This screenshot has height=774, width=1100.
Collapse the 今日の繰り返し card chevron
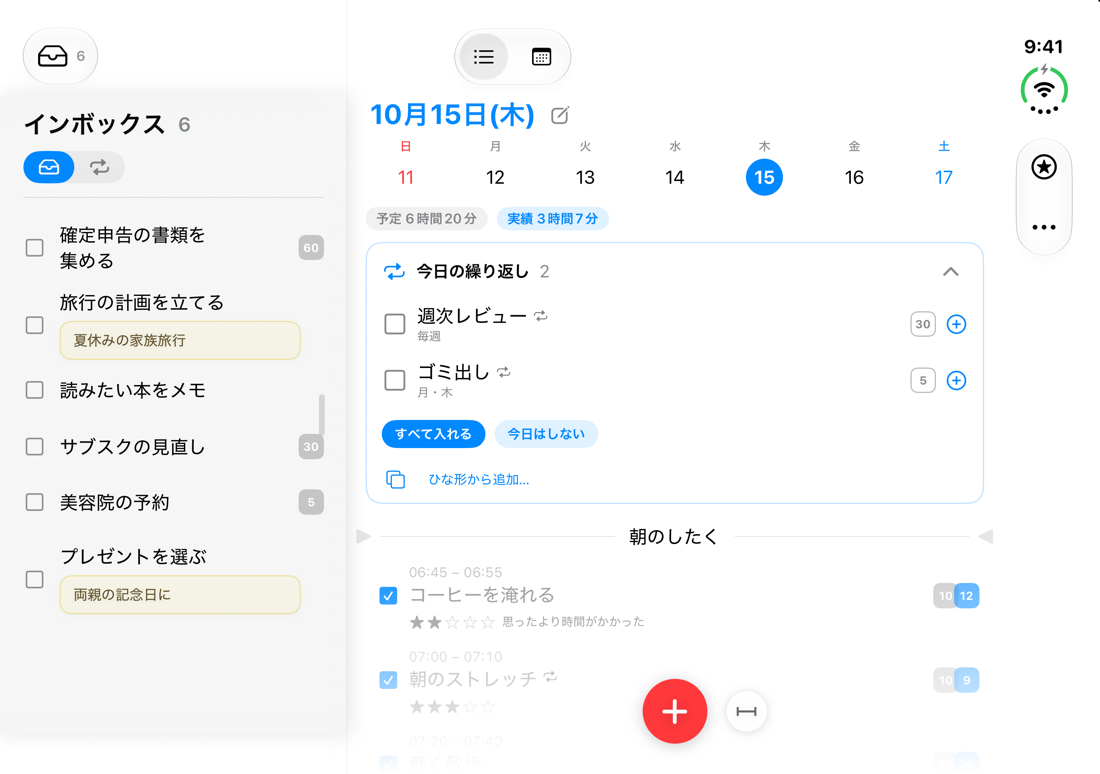tap(951, 272)
